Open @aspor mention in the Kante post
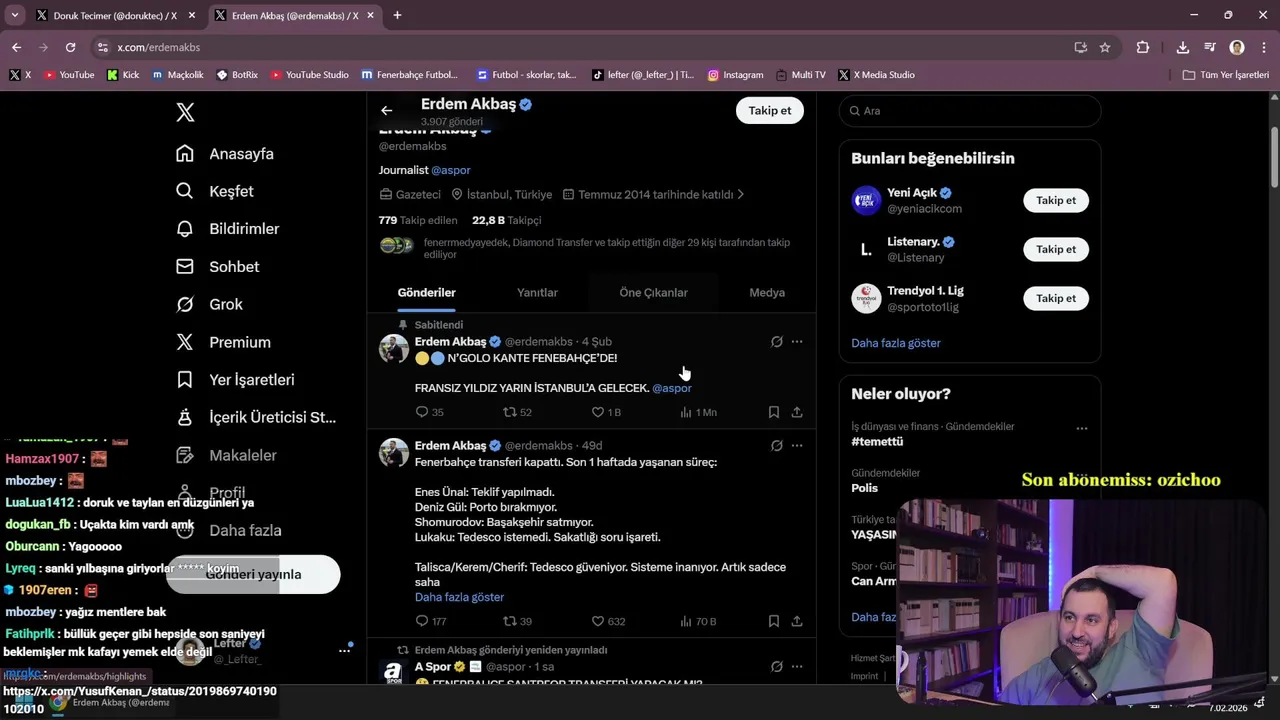1280x720 pixels. tap(672, 388)
